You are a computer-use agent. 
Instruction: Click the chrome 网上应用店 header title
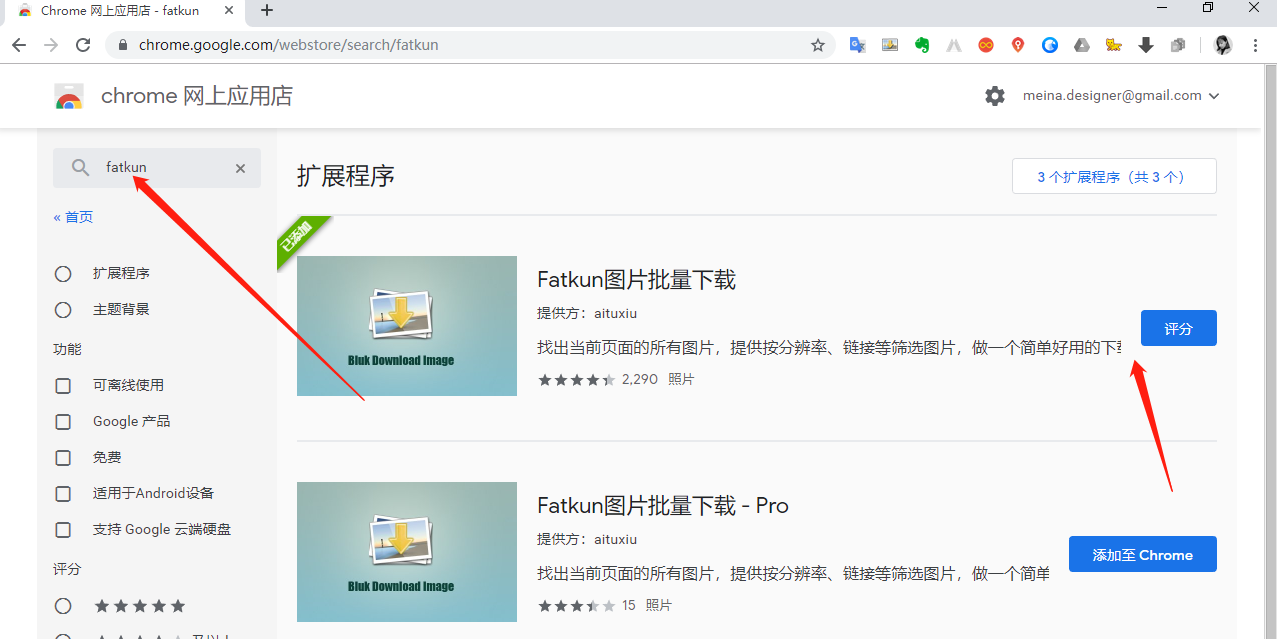point(197,96)
